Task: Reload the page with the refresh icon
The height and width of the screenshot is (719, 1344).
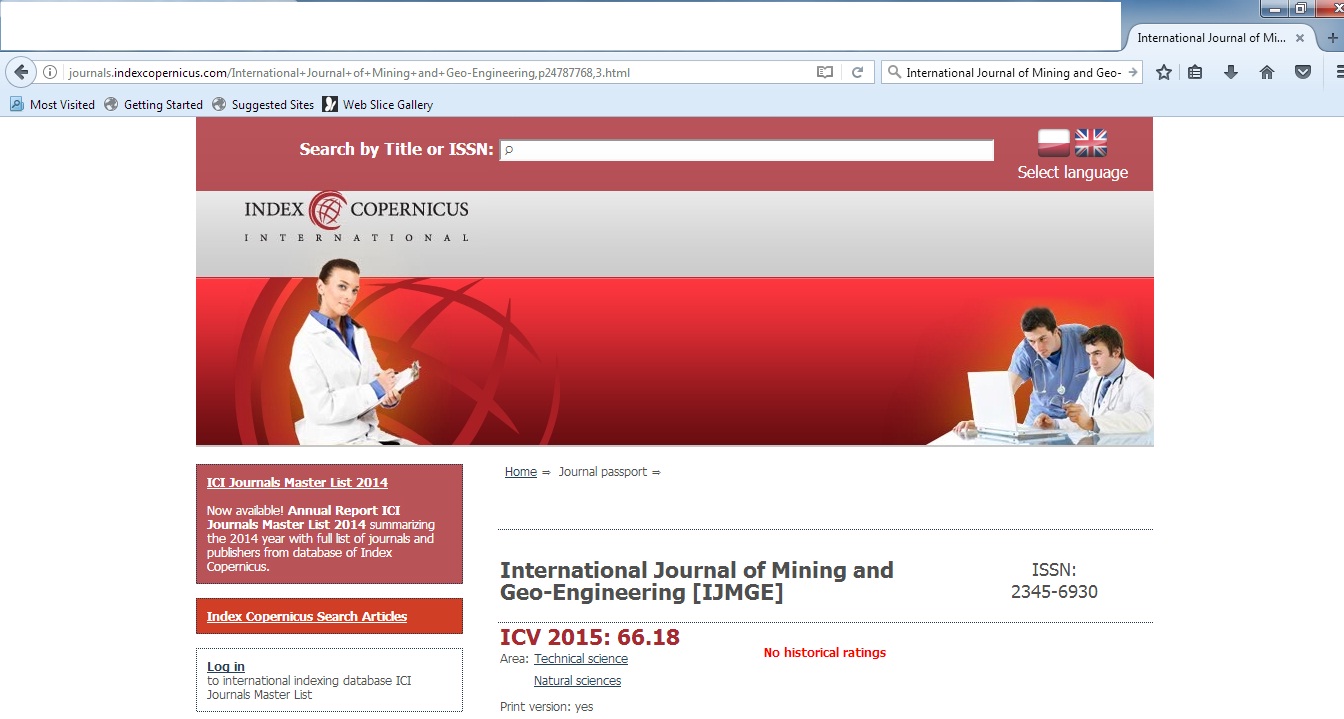Action: (857, 72)
